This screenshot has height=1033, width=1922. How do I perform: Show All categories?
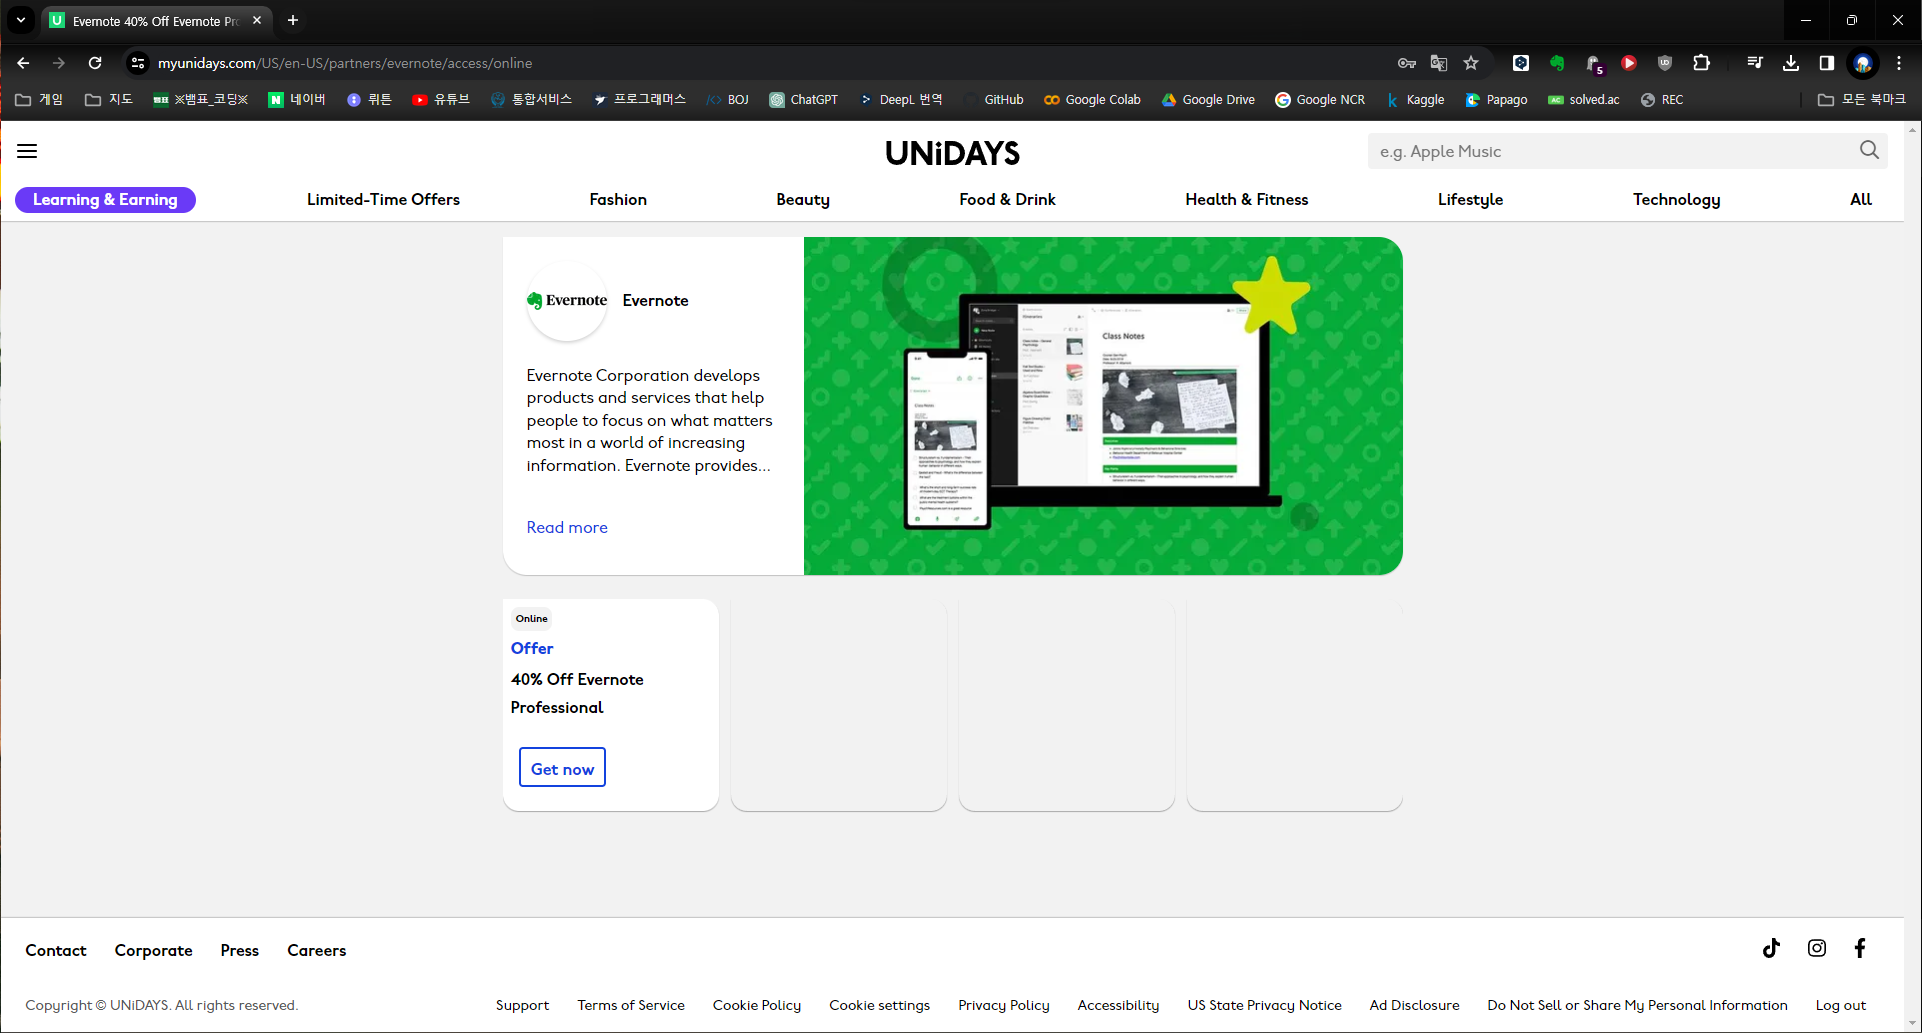[1860, 199]
